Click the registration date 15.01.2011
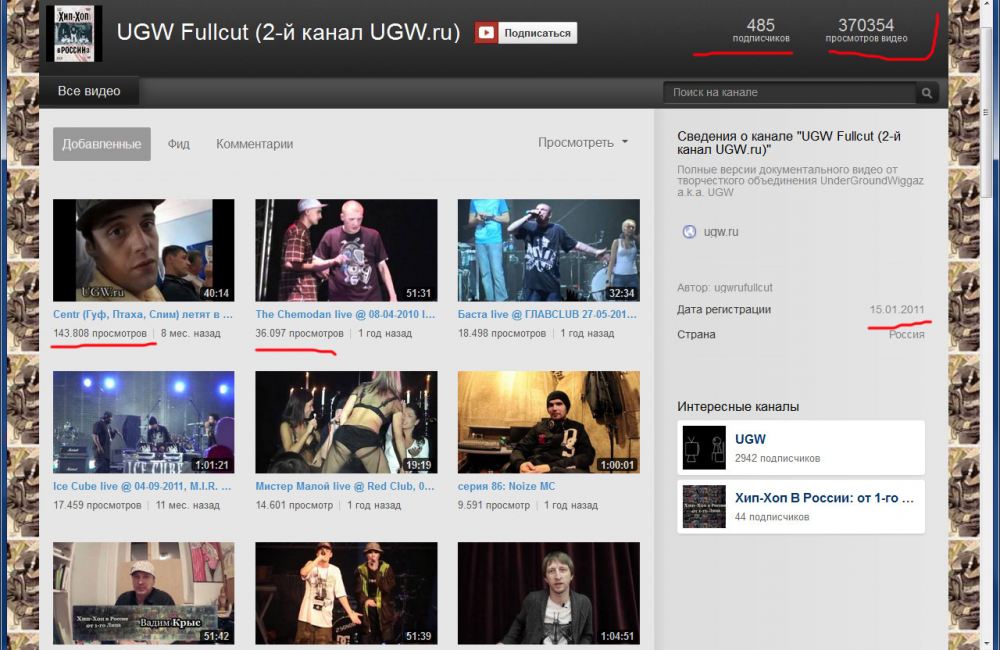The height and width of the screenshot is (650, 1000). point(897,310)
